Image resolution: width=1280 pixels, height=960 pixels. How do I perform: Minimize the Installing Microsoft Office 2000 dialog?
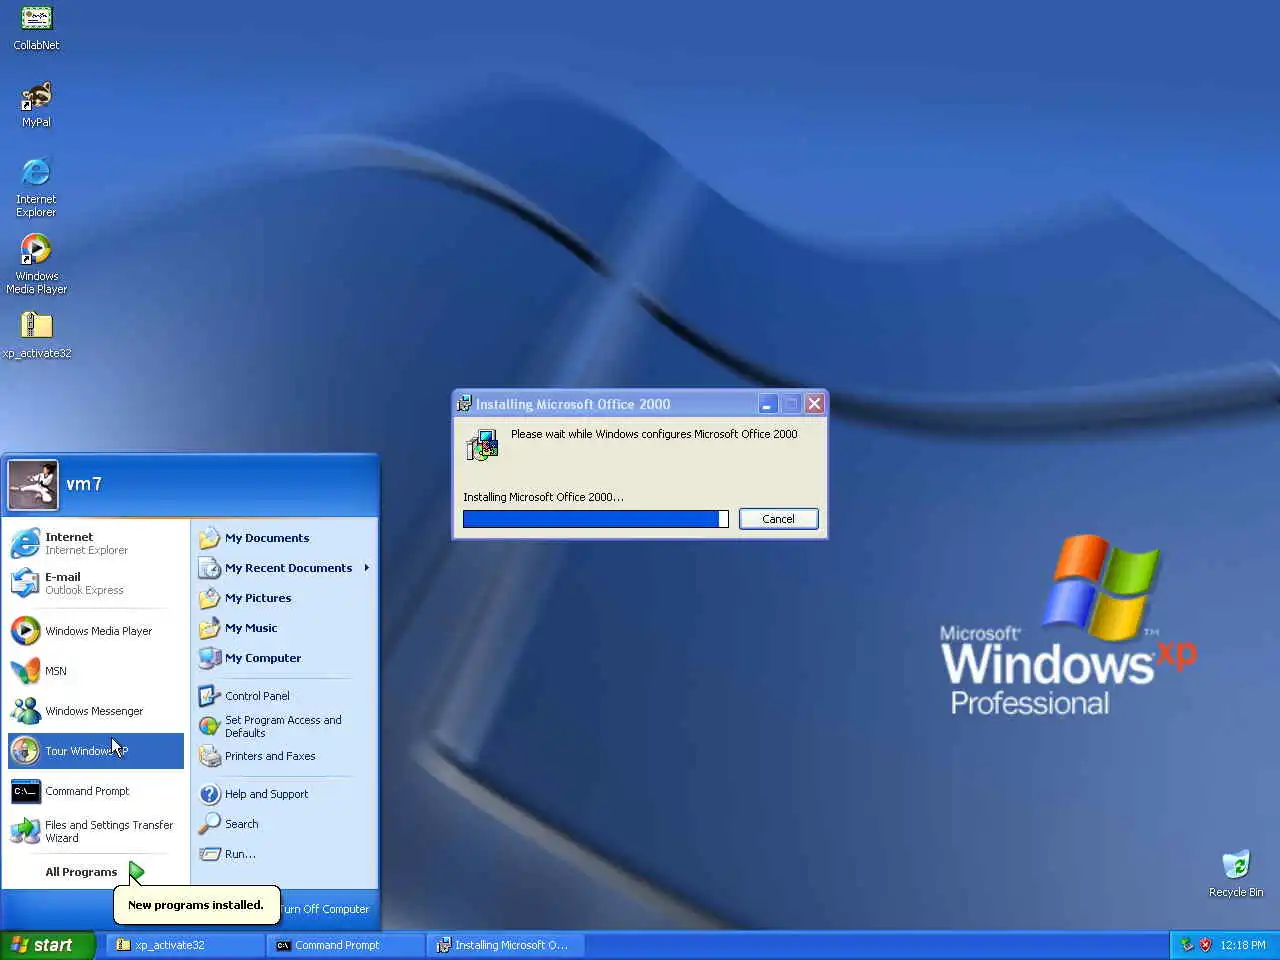768,404
